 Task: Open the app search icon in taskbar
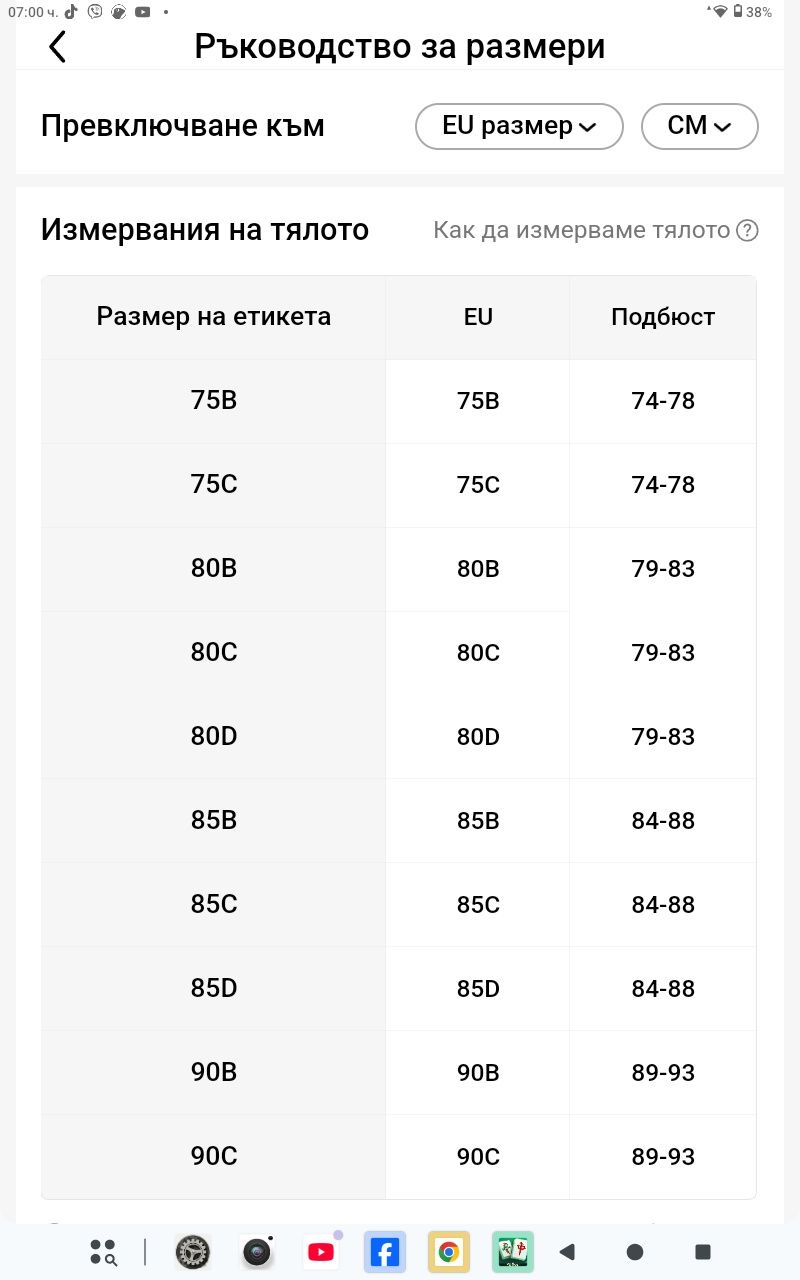pos(103,1252)
